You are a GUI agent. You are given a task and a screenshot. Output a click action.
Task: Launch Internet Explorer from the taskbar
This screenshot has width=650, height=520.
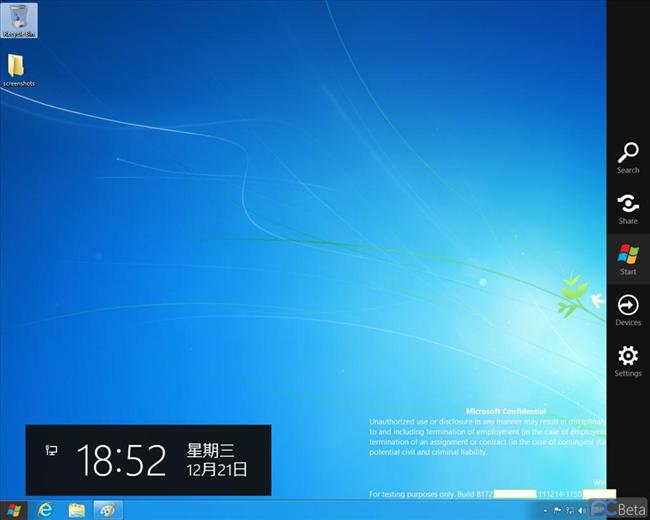tap(45, 510)
